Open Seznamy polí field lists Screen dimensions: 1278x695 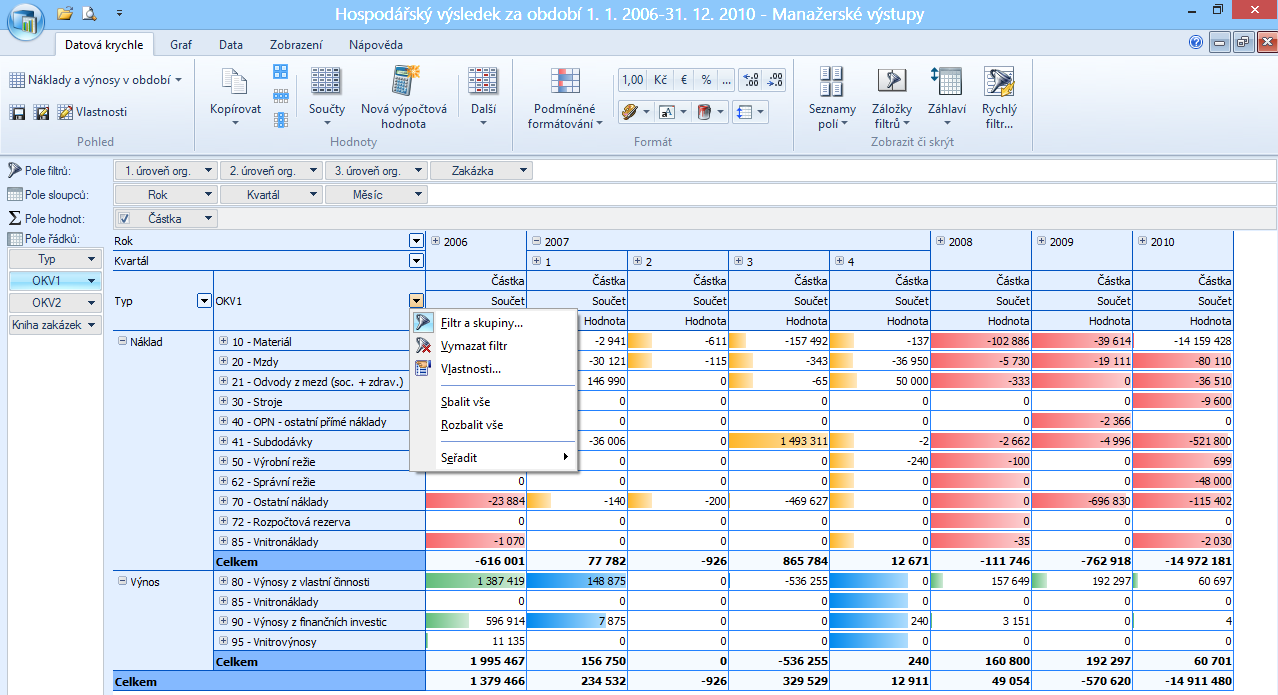coord(832,98)
